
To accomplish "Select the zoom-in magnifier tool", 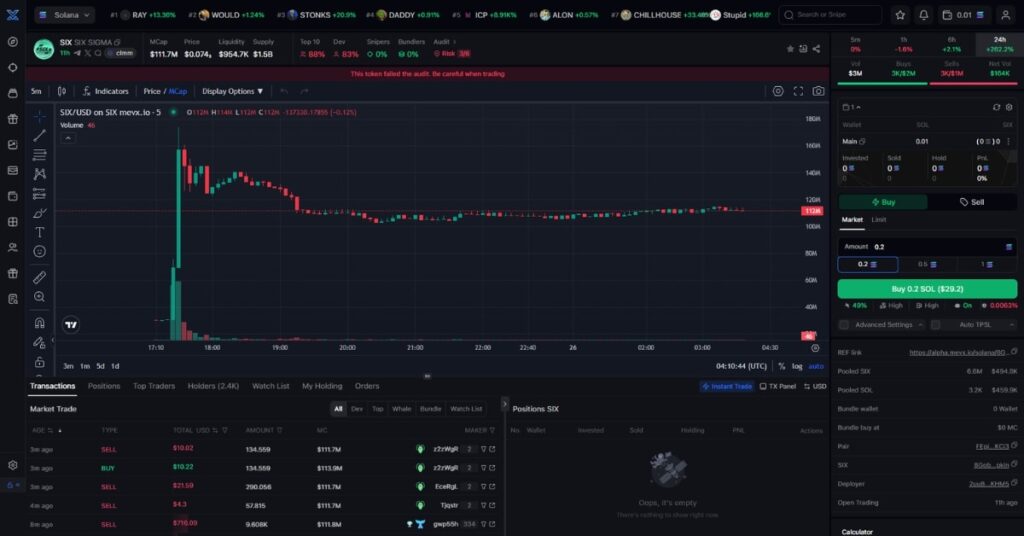I will [39, 297].
